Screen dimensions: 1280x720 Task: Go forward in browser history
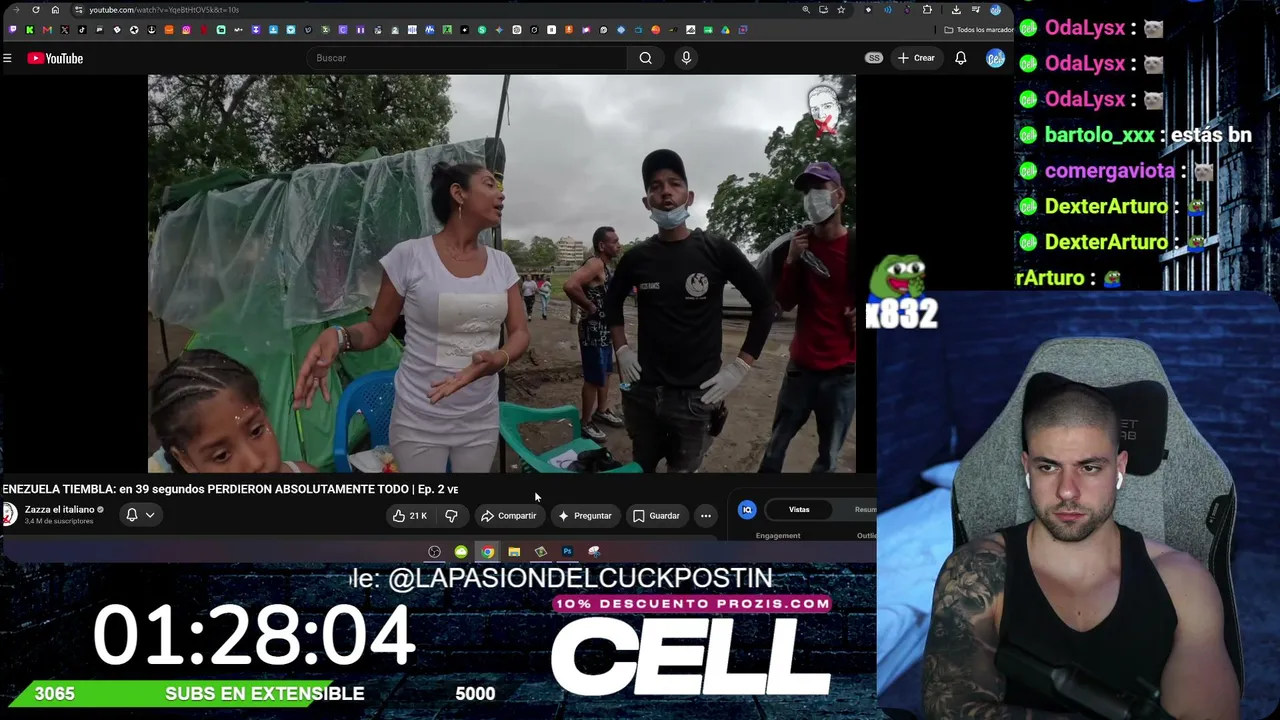point(16,10)
